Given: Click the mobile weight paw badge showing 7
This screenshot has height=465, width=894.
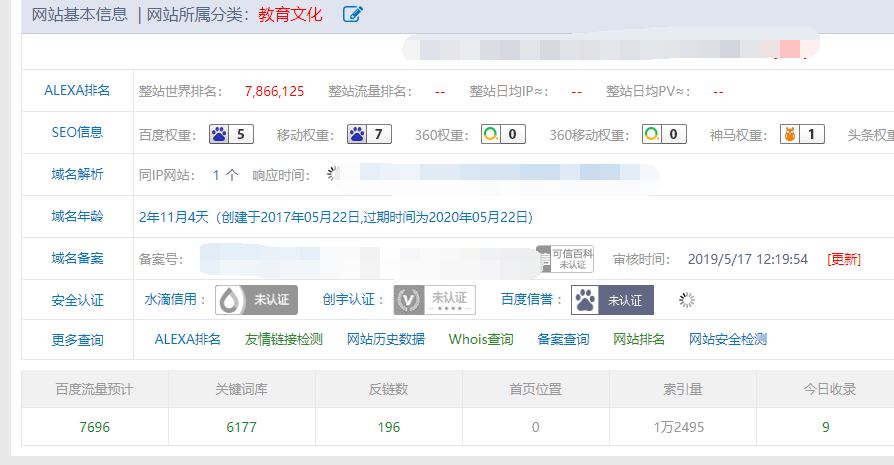Looking at the screenshot, I should coord(369,134).
